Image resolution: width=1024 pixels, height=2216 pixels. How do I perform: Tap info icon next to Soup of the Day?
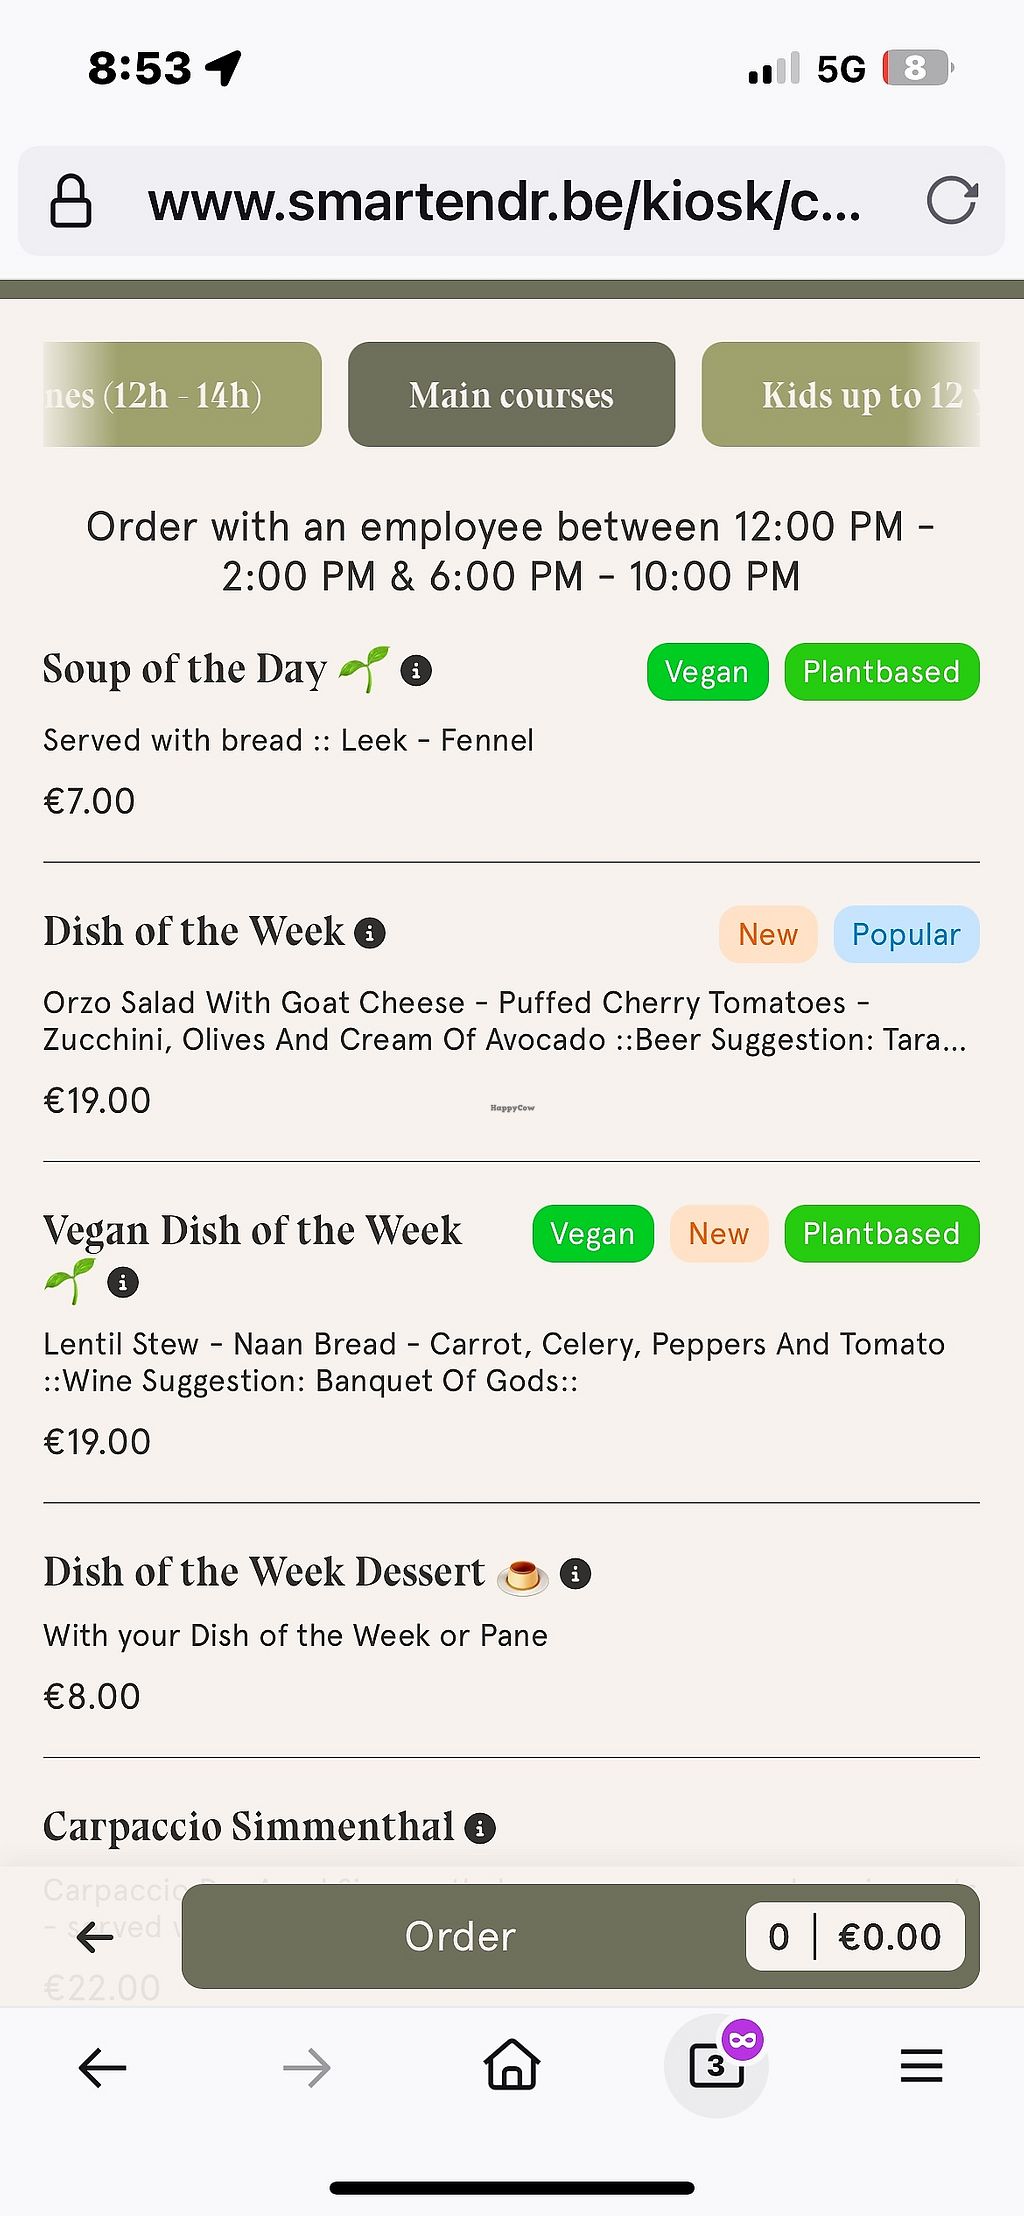click(x=416, y=670)
